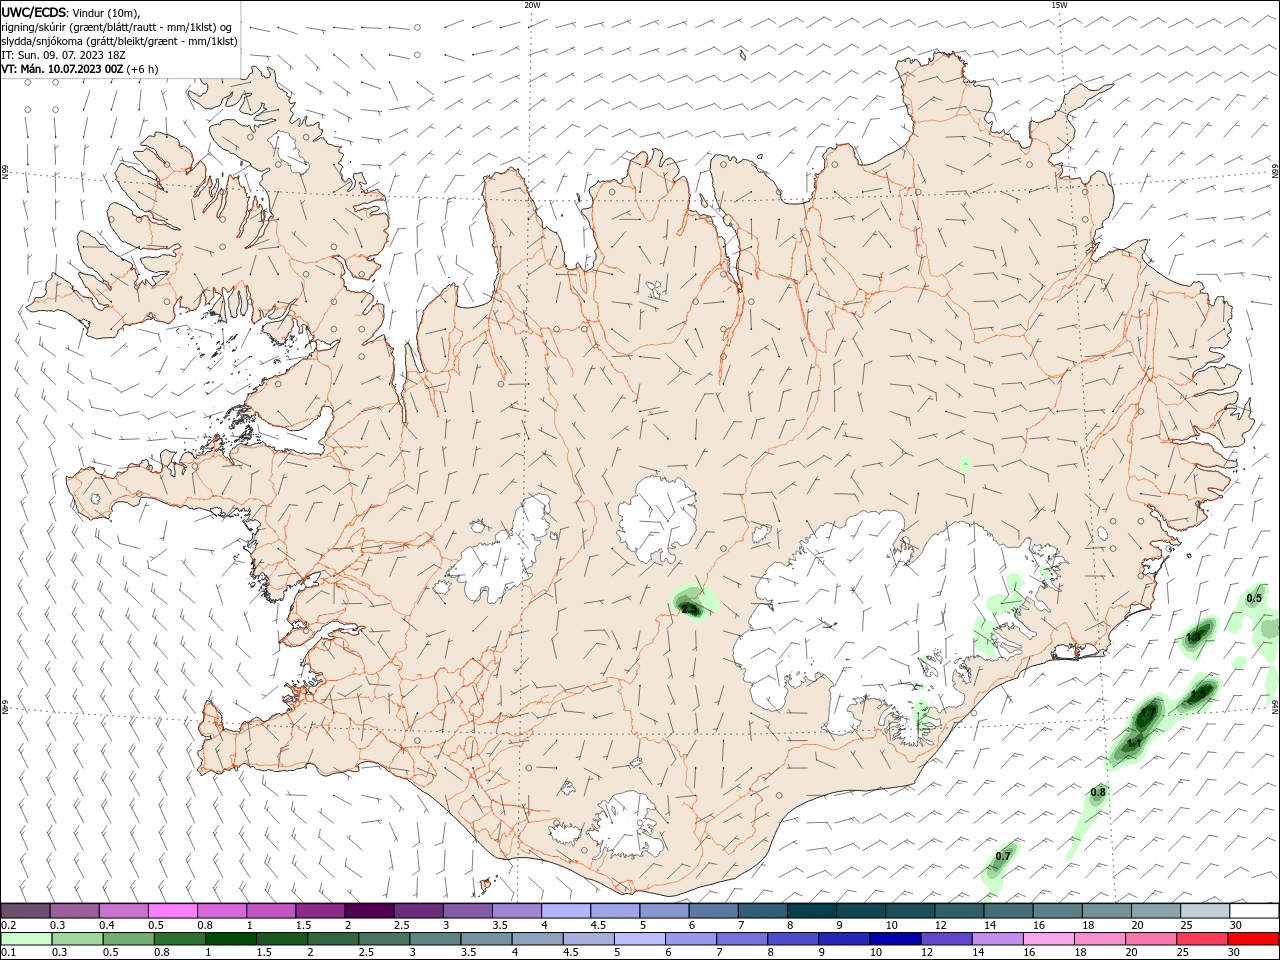This screenshot has width=1280, height=960.
Task: Click the 0.8 precipitation value on the map
Action: click(x=1098, y=792)
